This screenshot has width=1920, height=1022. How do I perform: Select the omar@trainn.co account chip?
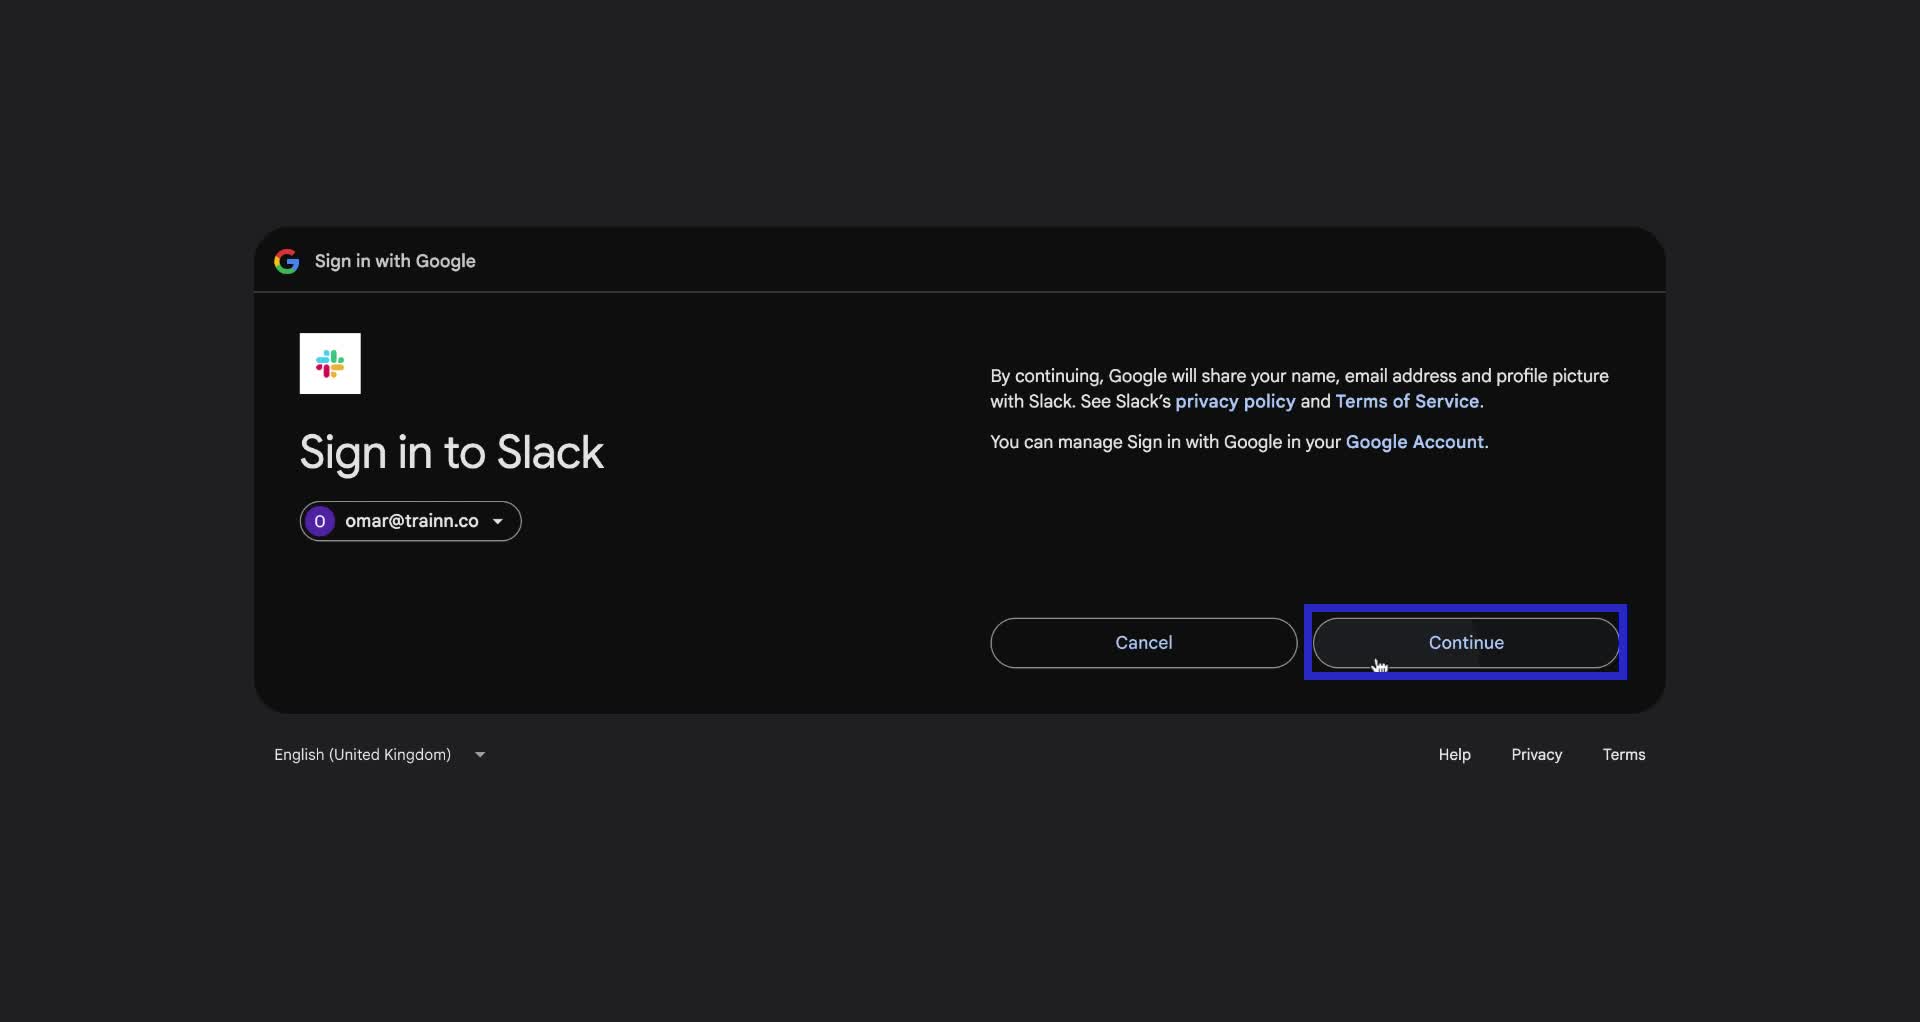click(x=410, y=521)
